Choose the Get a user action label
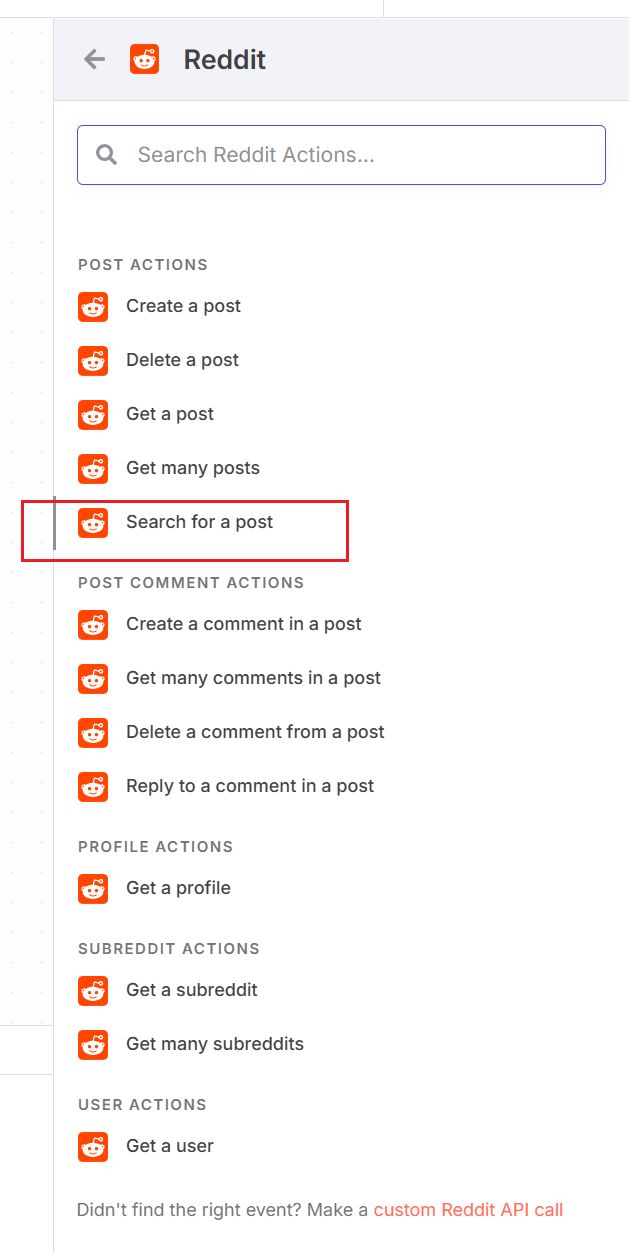 tap(170, 1146)
